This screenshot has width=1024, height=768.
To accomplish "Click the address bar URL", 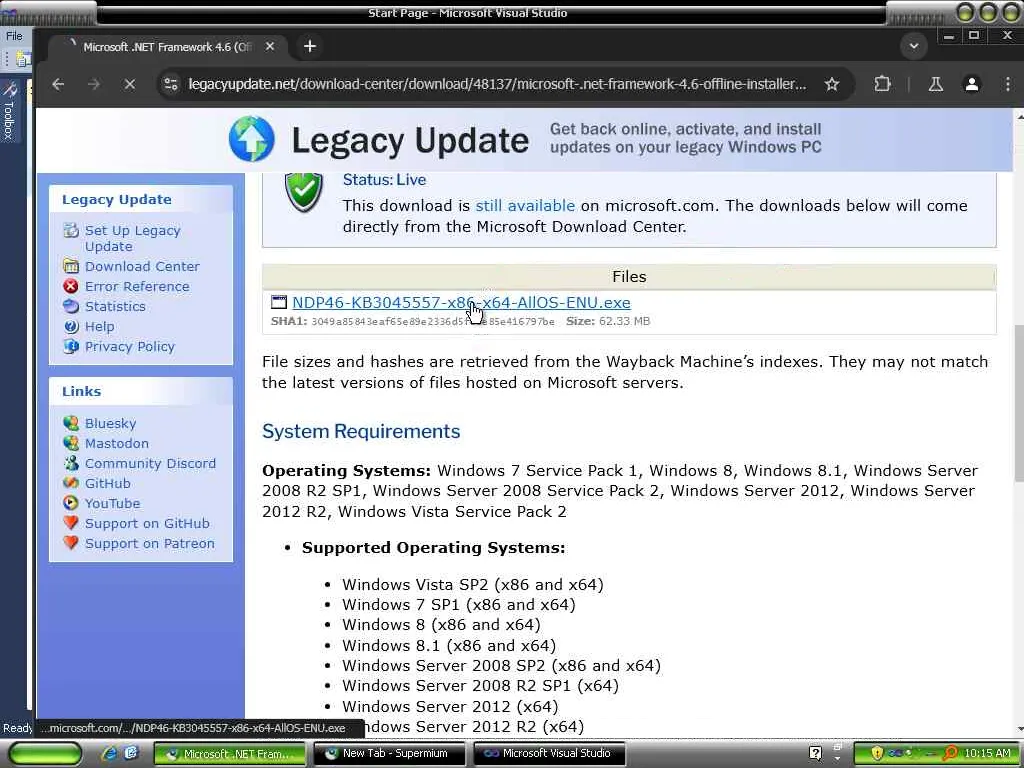I will tap(496, 84).
